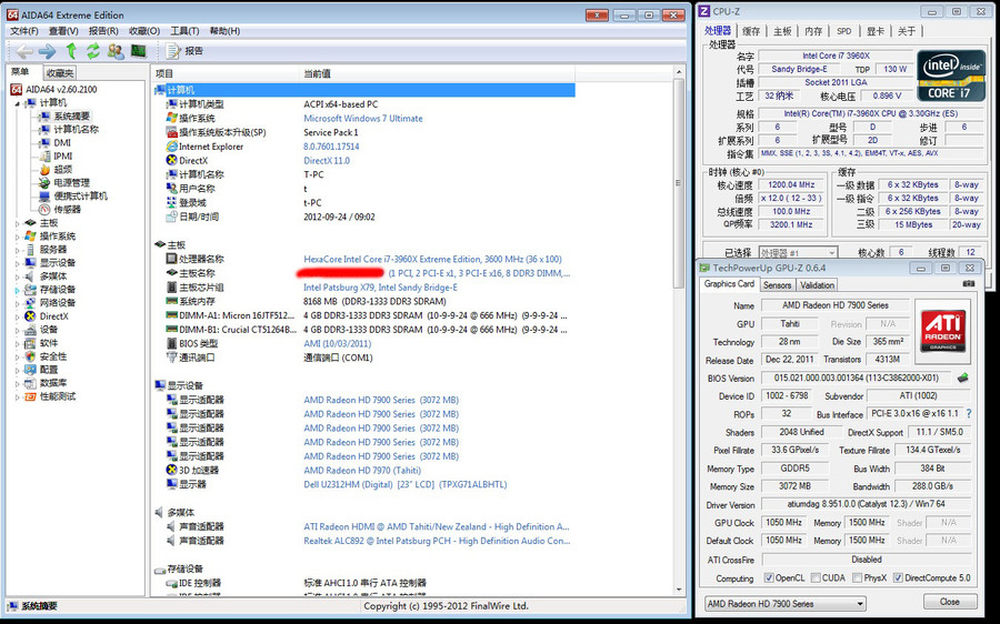The height and width of the screenshot is (624, 1000).
Task: Toggle the OpenCL checkbox in GPU-Z
Action: (x=769, y=578)
